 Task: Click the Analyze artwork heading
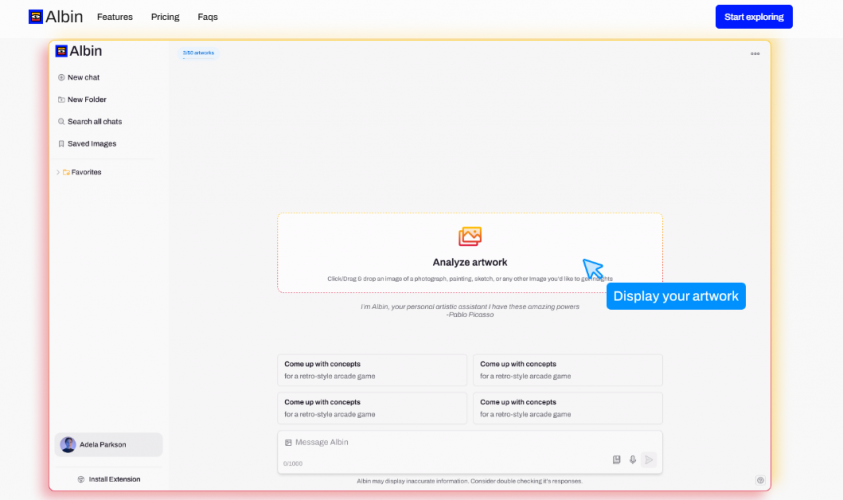[x=470, y=262]
